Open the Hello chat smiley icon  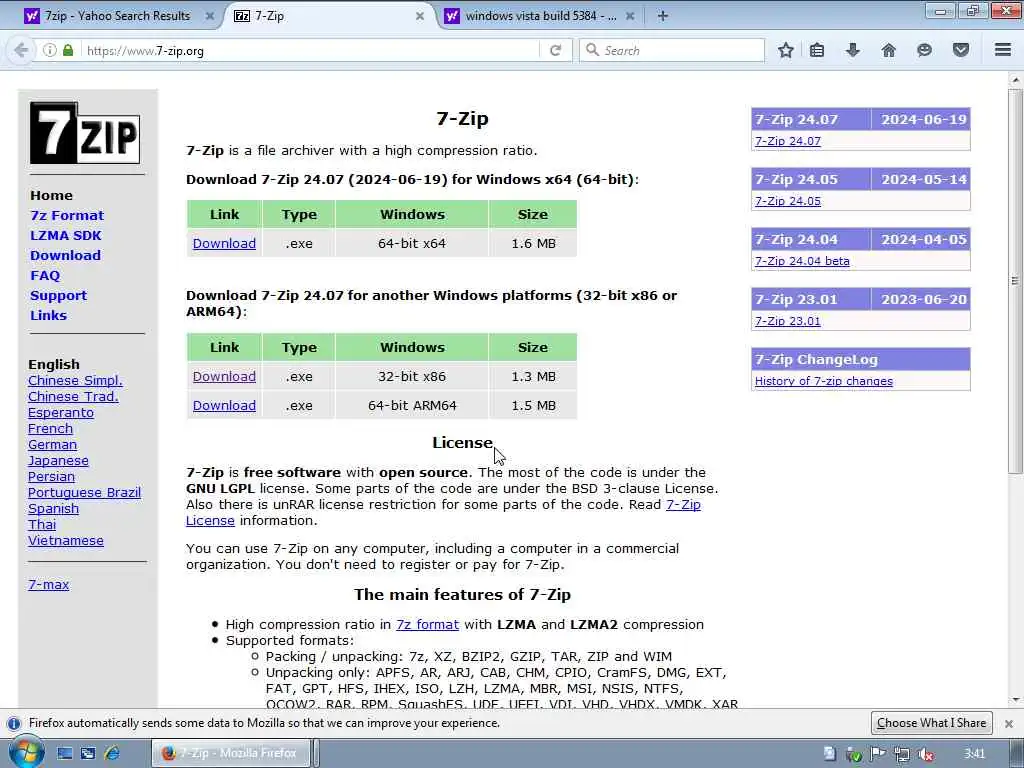point(924,50)
